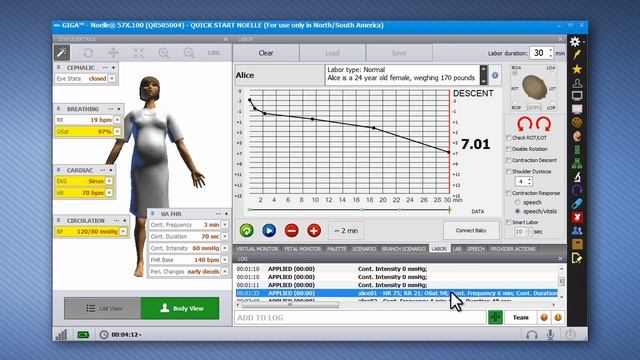The image size is (640, 360).
Task: Click the green battery status icon
Action: [x=83, y=335]
